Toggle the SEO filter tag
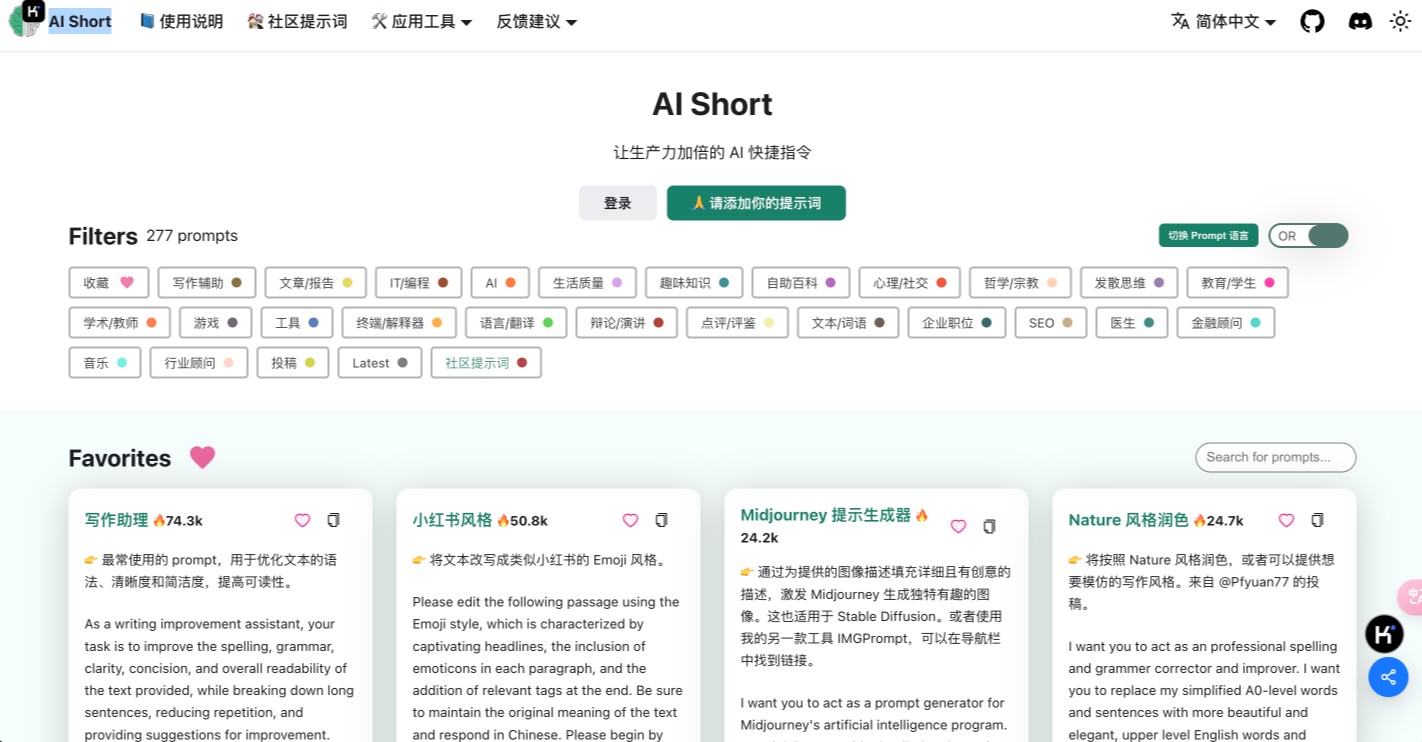The width and height of the screenshot is (1422, 742). [1051, 323]
